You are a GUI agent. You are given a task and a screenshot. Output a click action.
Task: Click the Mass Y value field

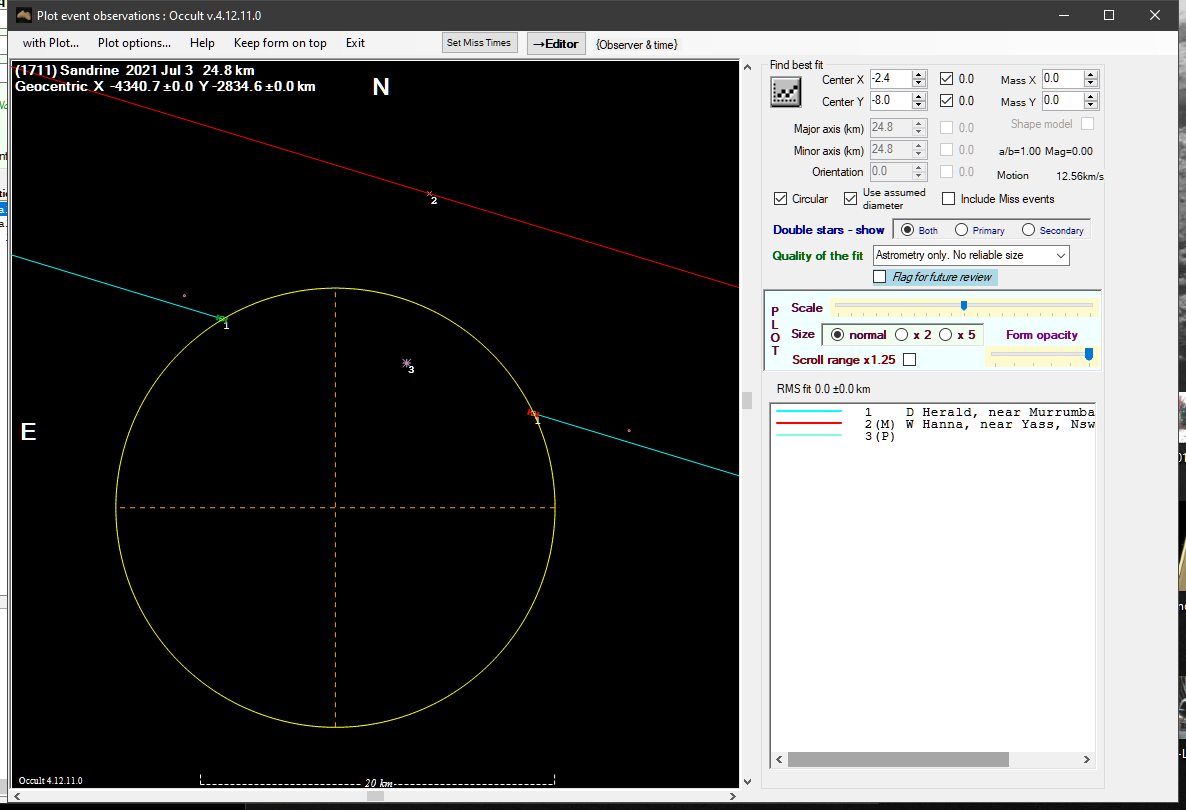pos(1062,101)
